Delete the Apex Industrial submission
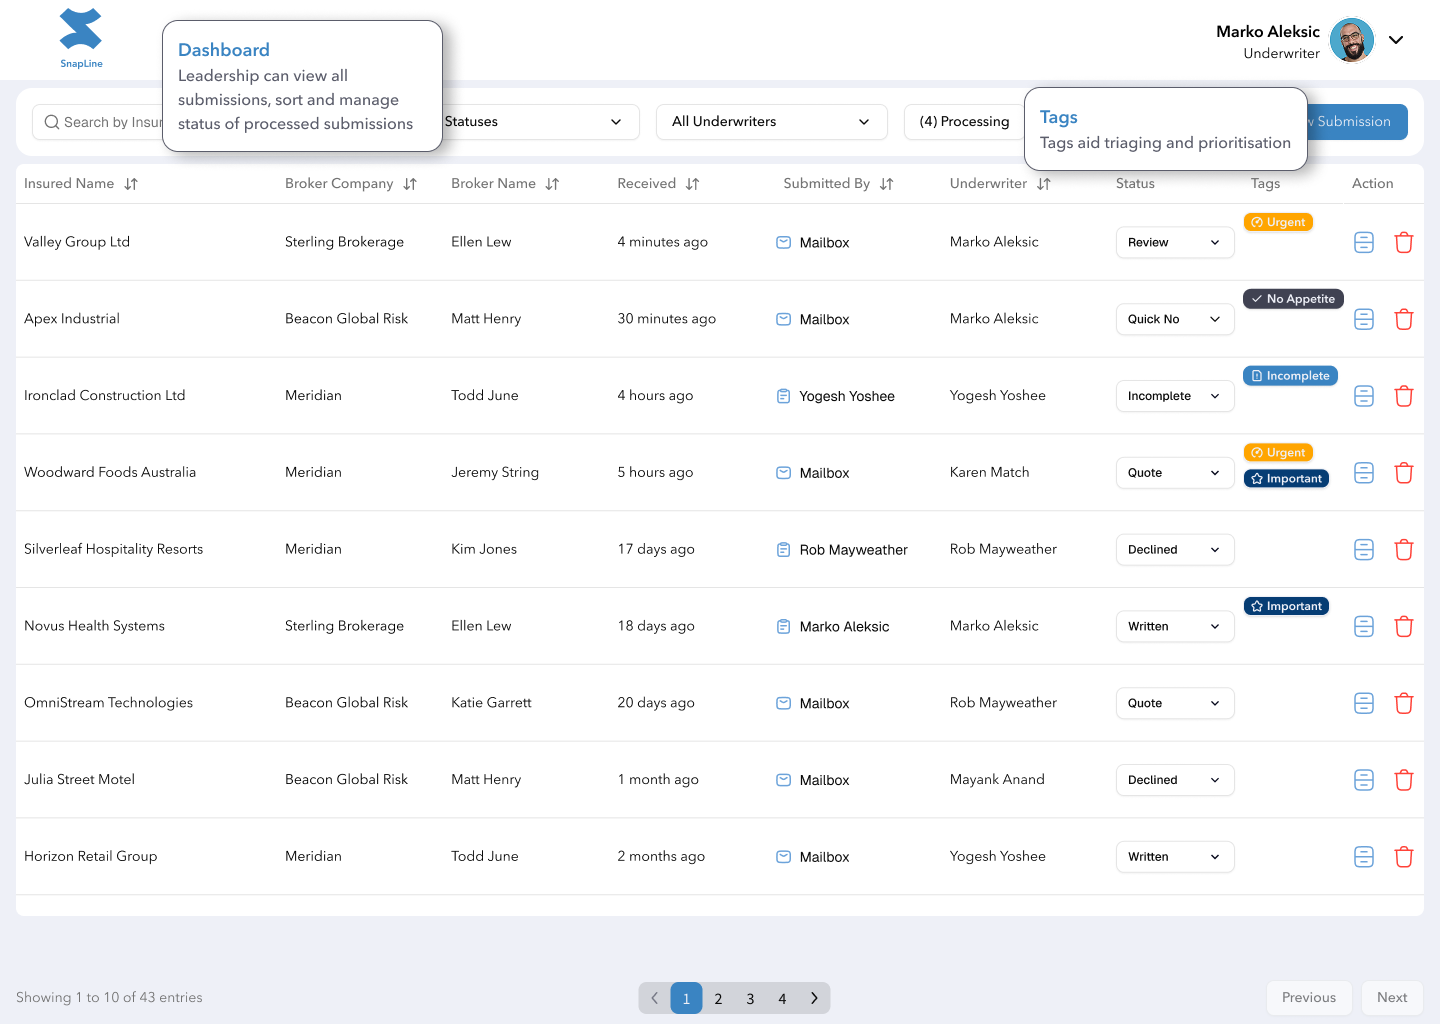 (1404, 318)
